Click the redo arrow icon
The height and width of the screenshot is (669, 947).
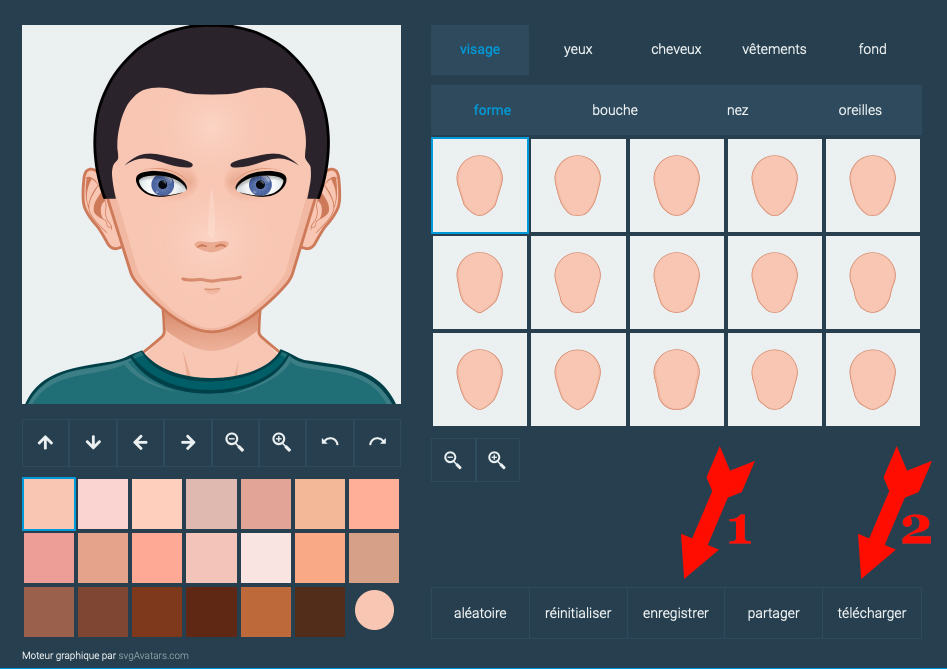377,443
